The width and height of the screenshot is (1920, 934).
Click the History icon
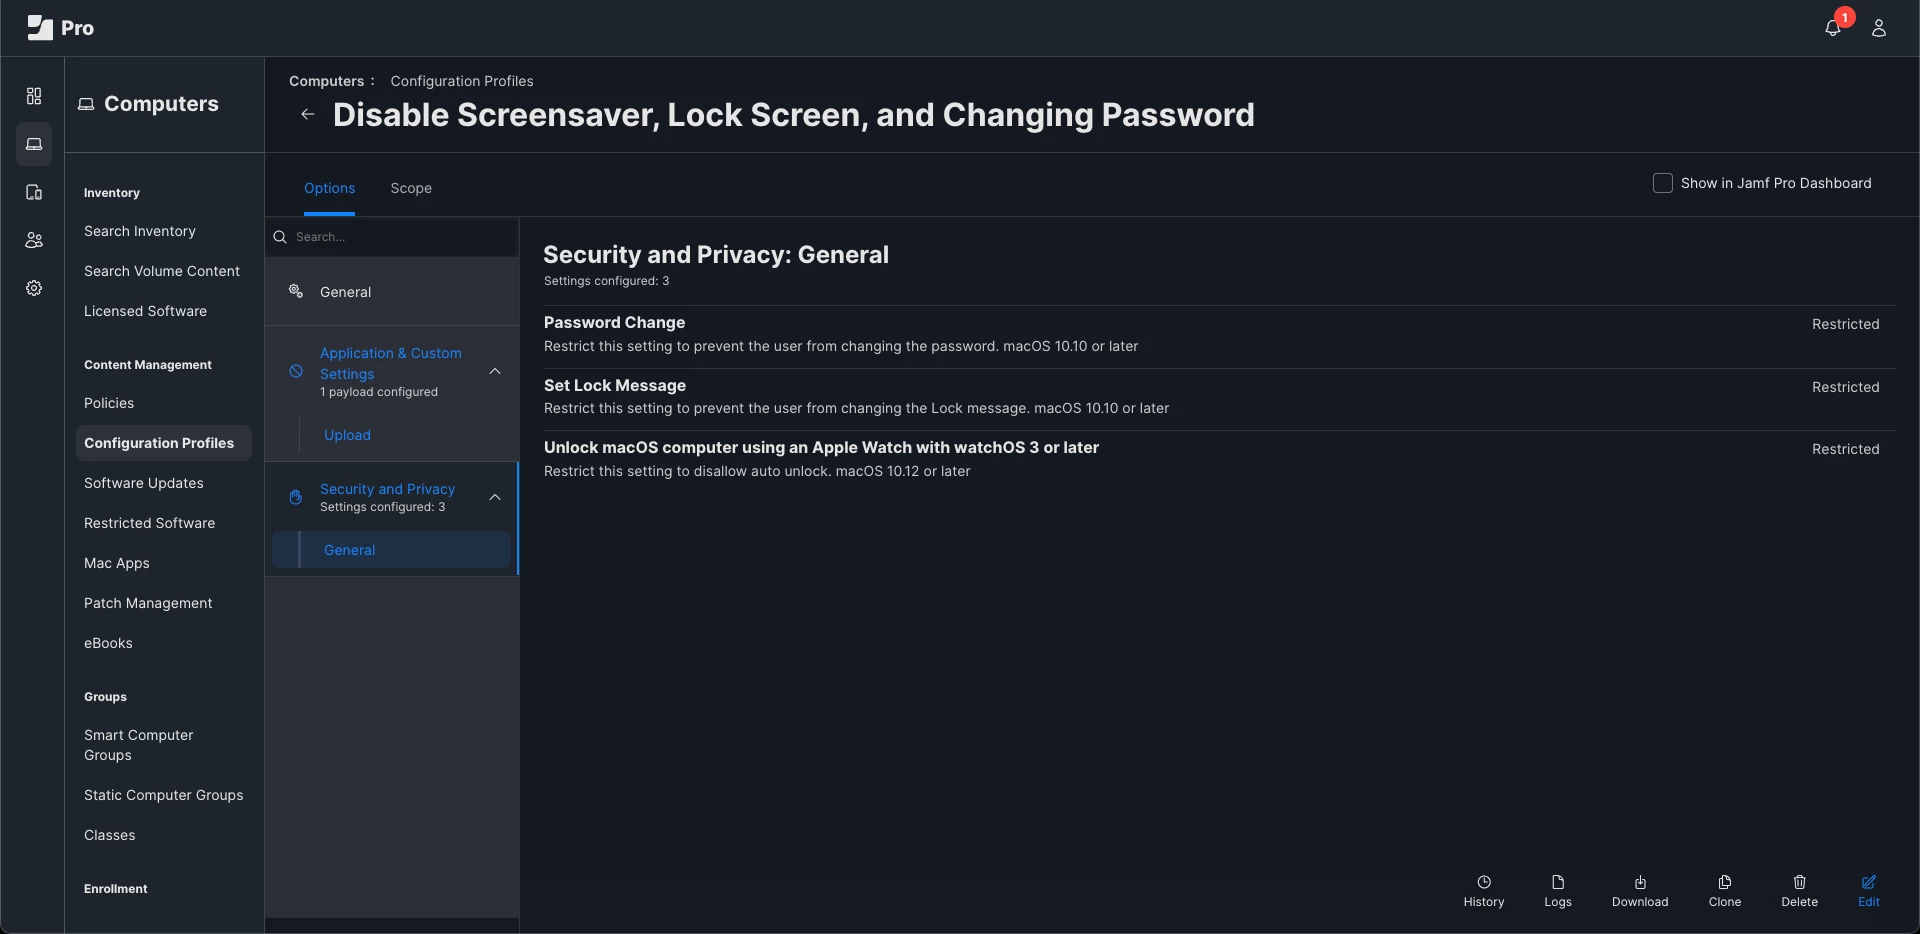(x=1484, y=891)
